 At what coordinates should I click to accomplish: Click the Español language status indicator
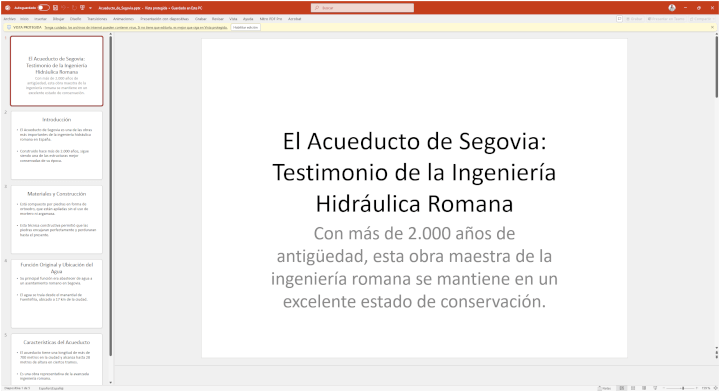click(x=51, y=388)
